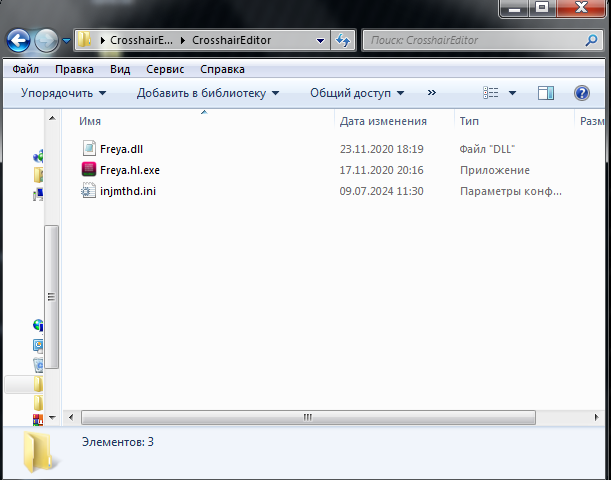611x480 pixels.
Task: Click the refresh button next to address bar
Action: click(344, 41)
